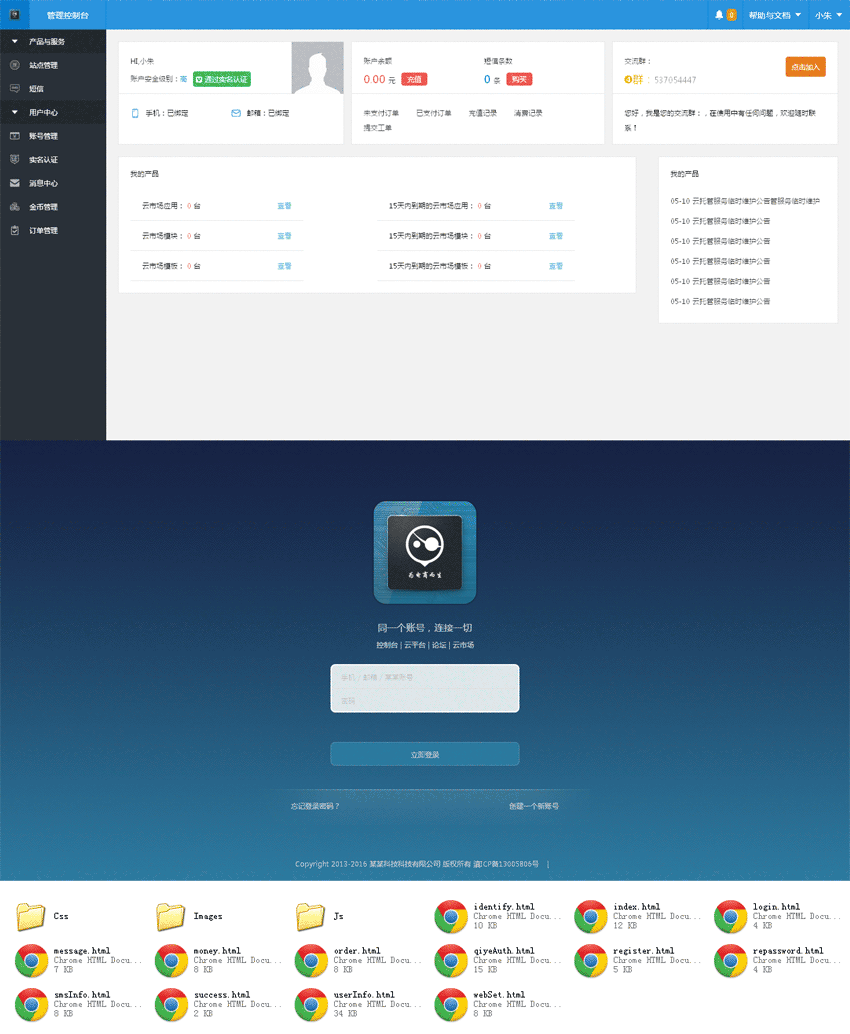Click the 金币管理 sidebar icon
Screen dimensions: 850x1034
tap(14, 207)
